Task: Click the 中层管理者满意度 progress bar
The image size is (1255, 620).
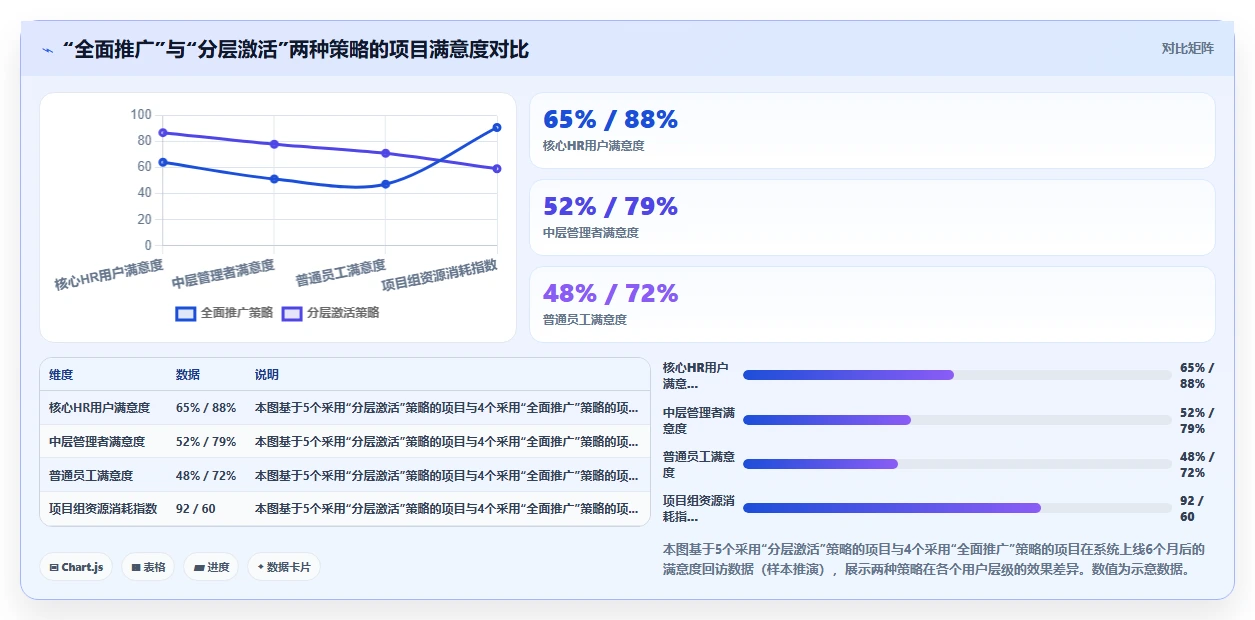Action: pyautogui.click(x=957, y=420)
